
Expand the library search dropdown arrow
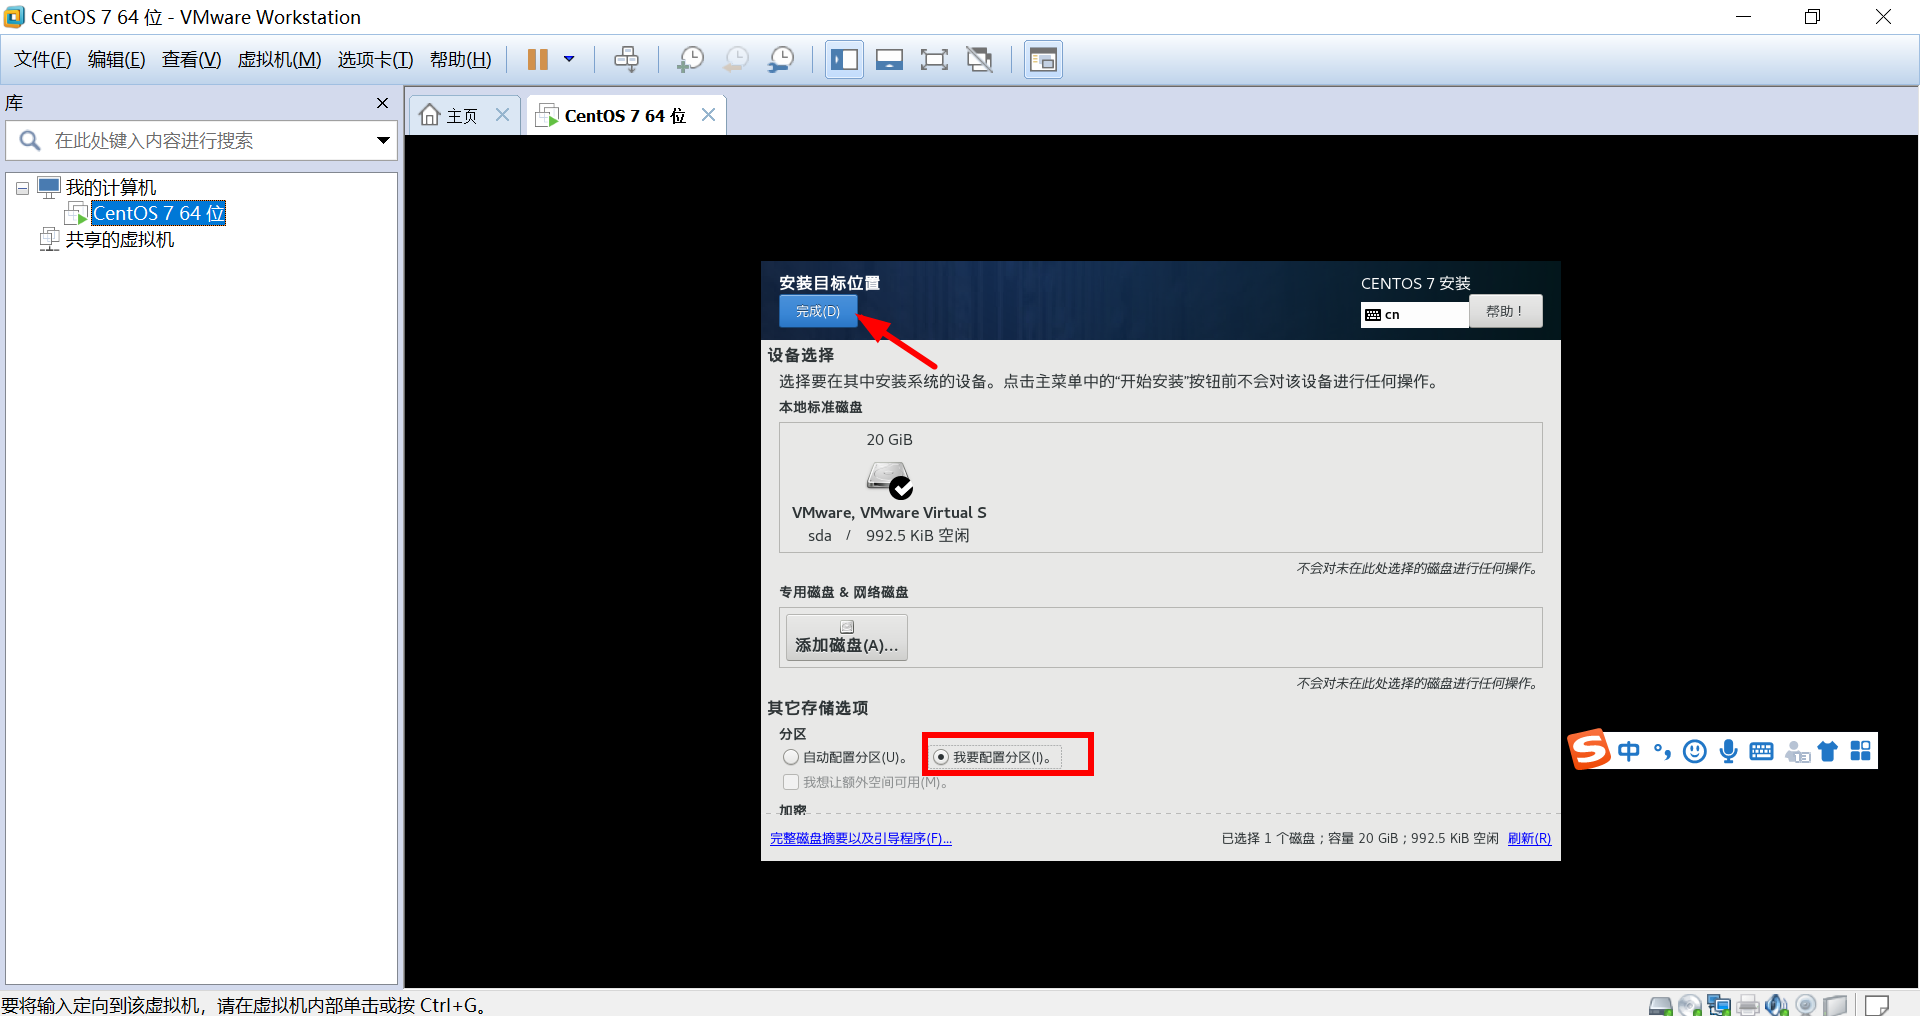pos(382,141)
